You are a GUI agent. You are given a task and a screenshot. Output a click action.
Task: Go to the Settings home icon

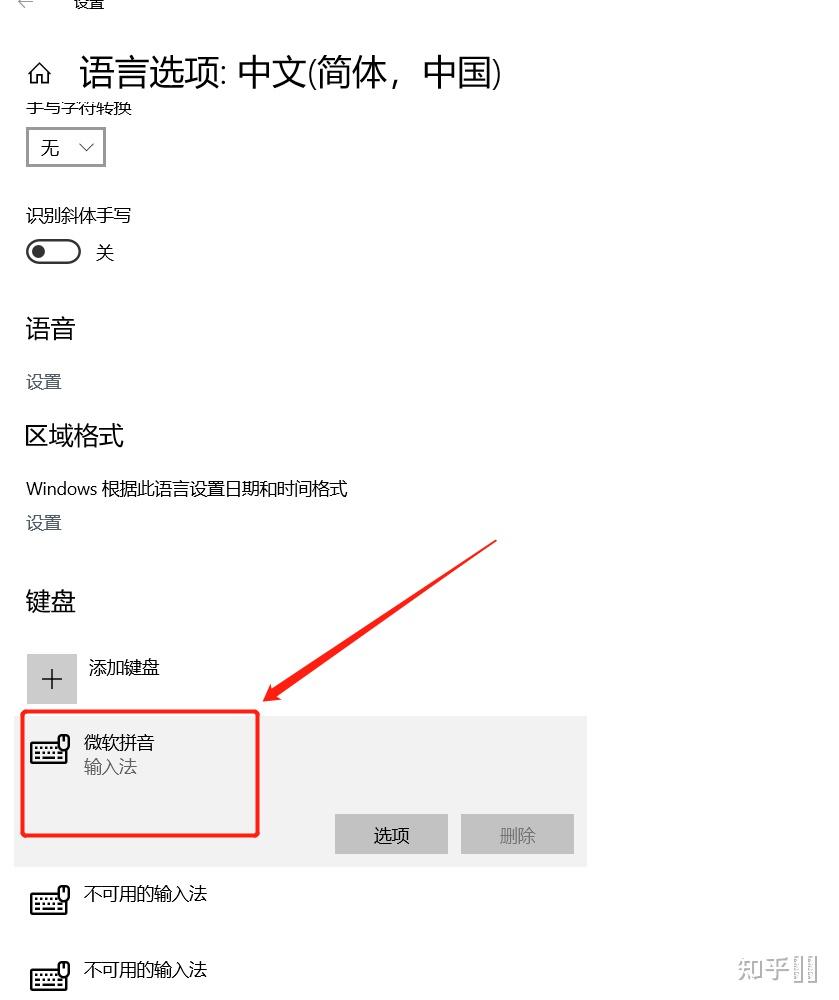(x=40, y=73)
